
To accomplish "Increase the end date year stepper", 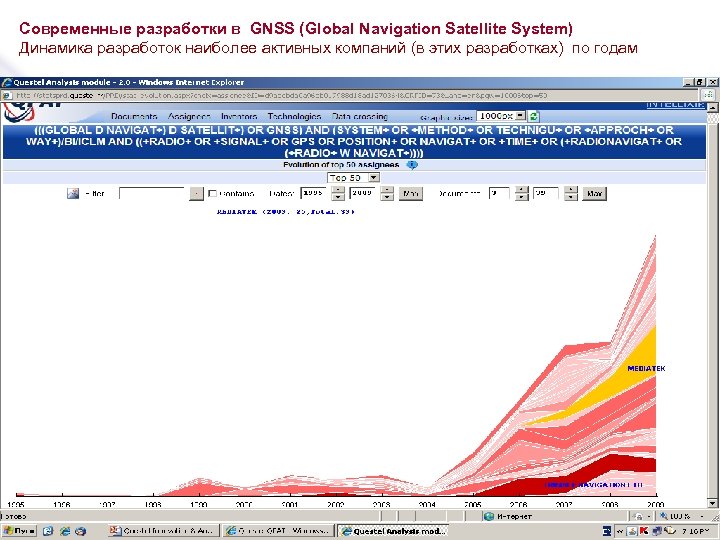I will 387,190.
